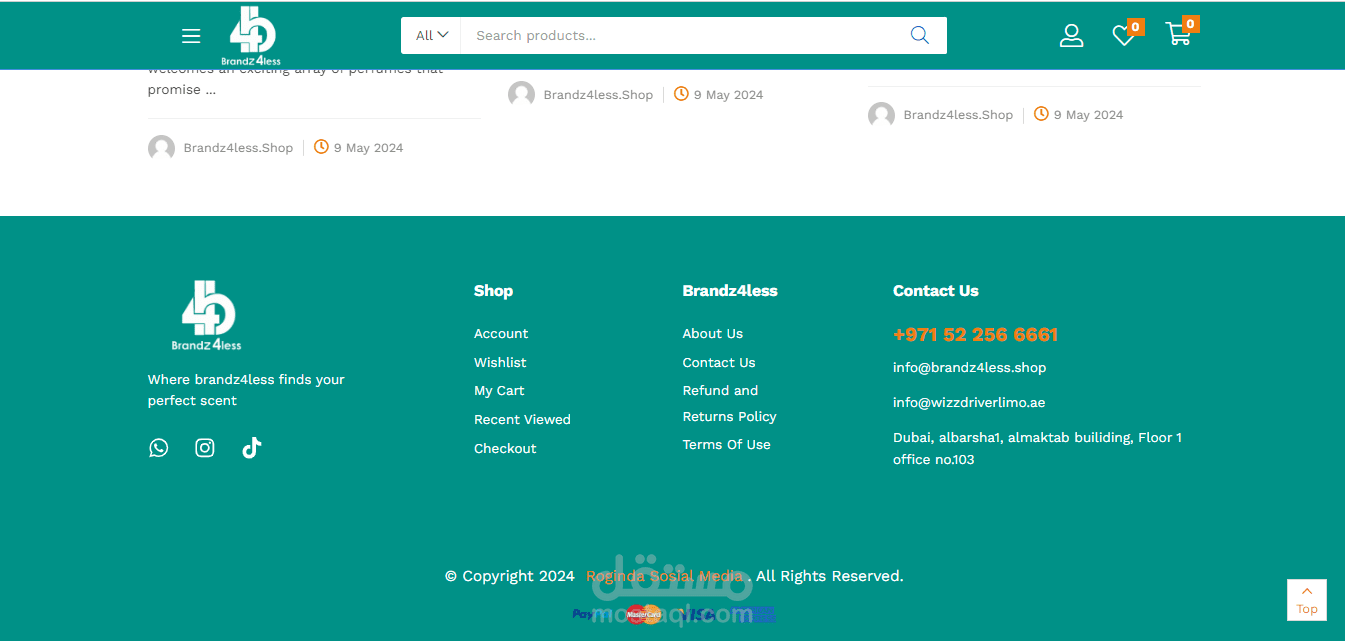Image resolution: width=1345 pixels, height=641 pixels.
Task: Open the My Cart link
Action: click(x=499, y=391)
